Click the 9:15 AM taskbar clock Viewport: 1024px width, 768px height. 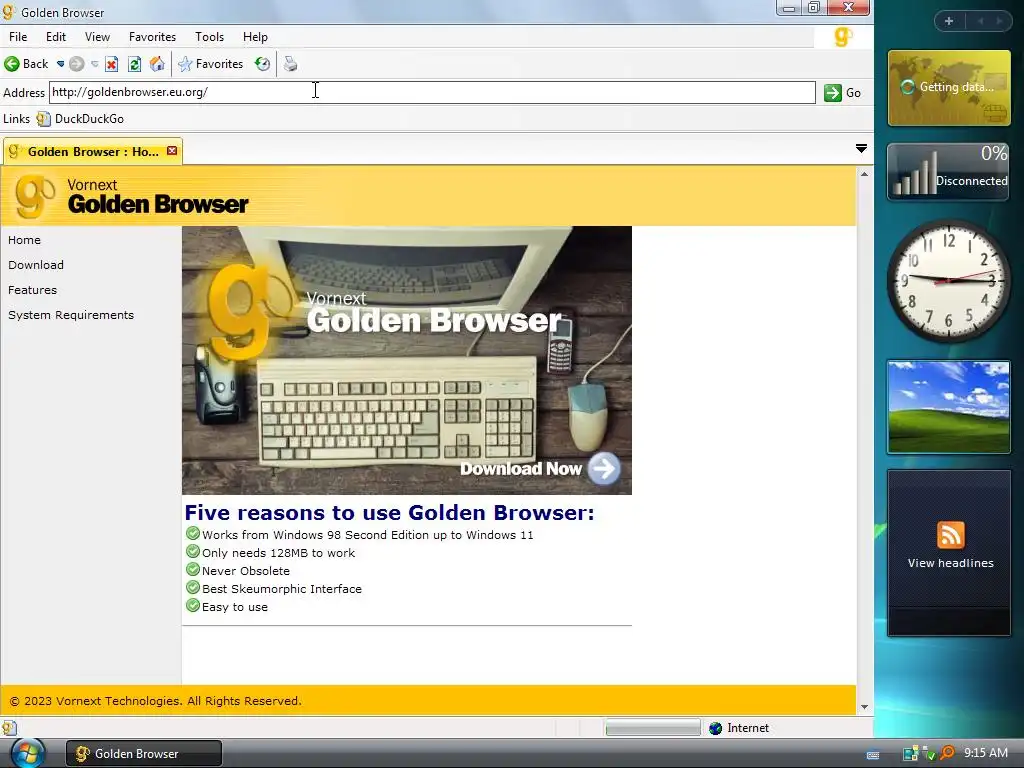[985, 753]
